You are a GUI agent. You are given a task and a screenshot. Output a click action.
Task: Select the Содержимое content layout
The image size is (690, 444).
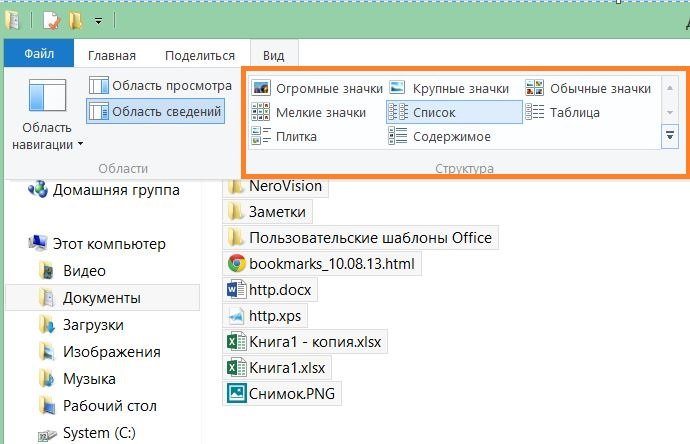click(x=440, y=136)
